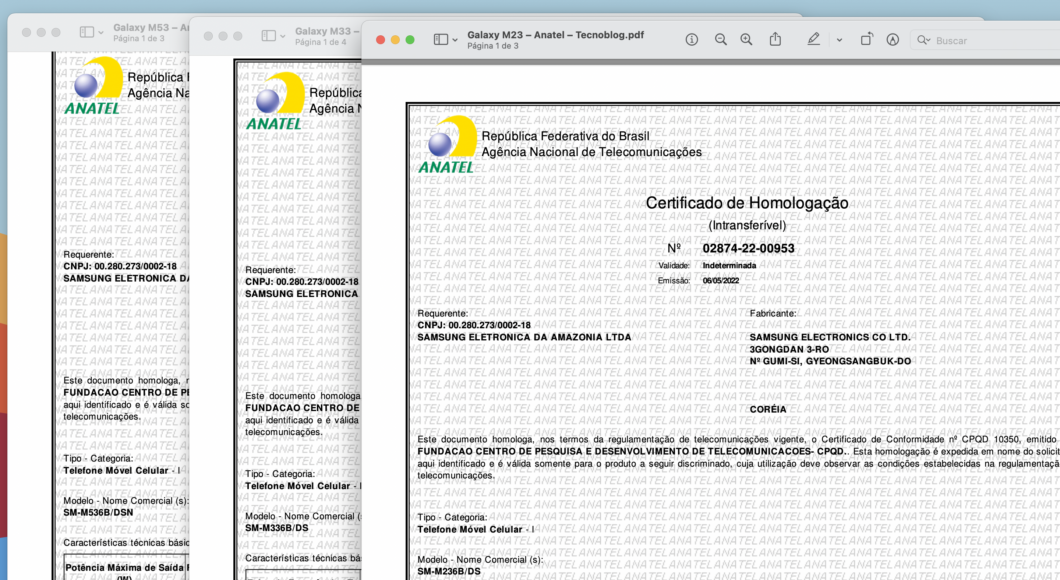Click model 'SM-M536B/DSN' in M53 window
The width and height of the screenshot is (1060, 580).
pos(98,512)
